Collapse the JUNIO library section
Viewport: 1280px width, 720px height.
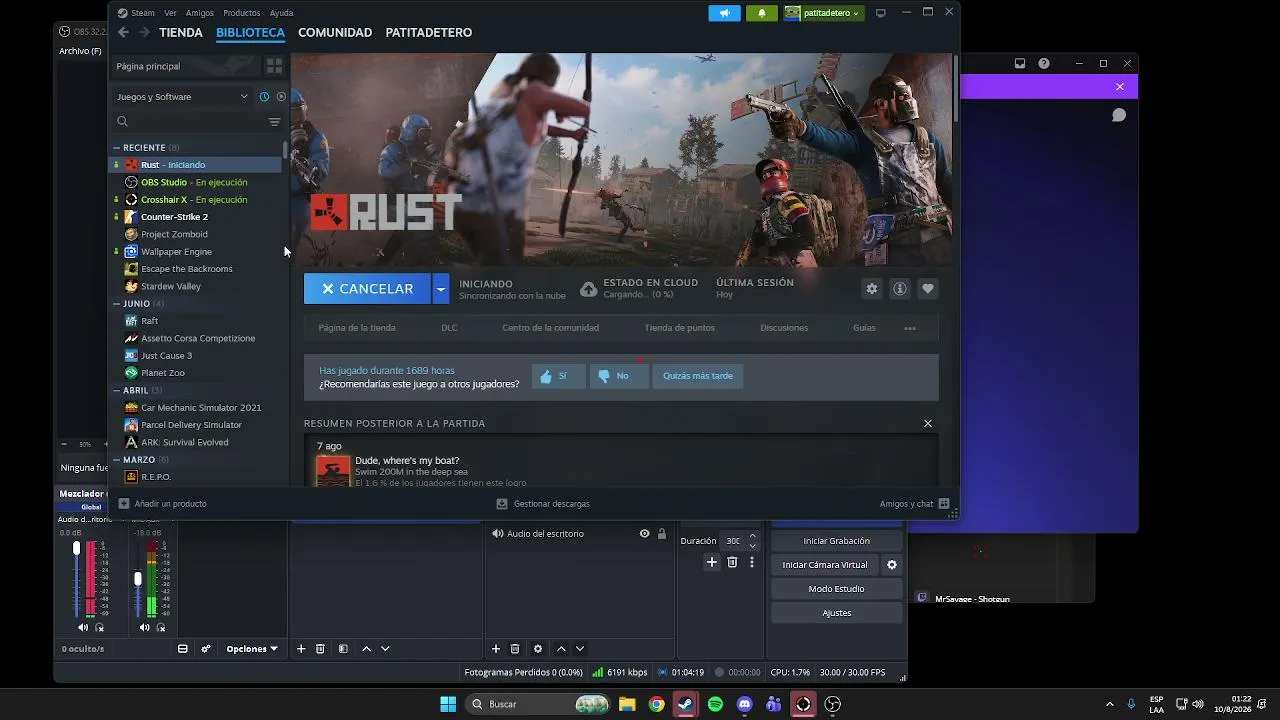point(116,304)
